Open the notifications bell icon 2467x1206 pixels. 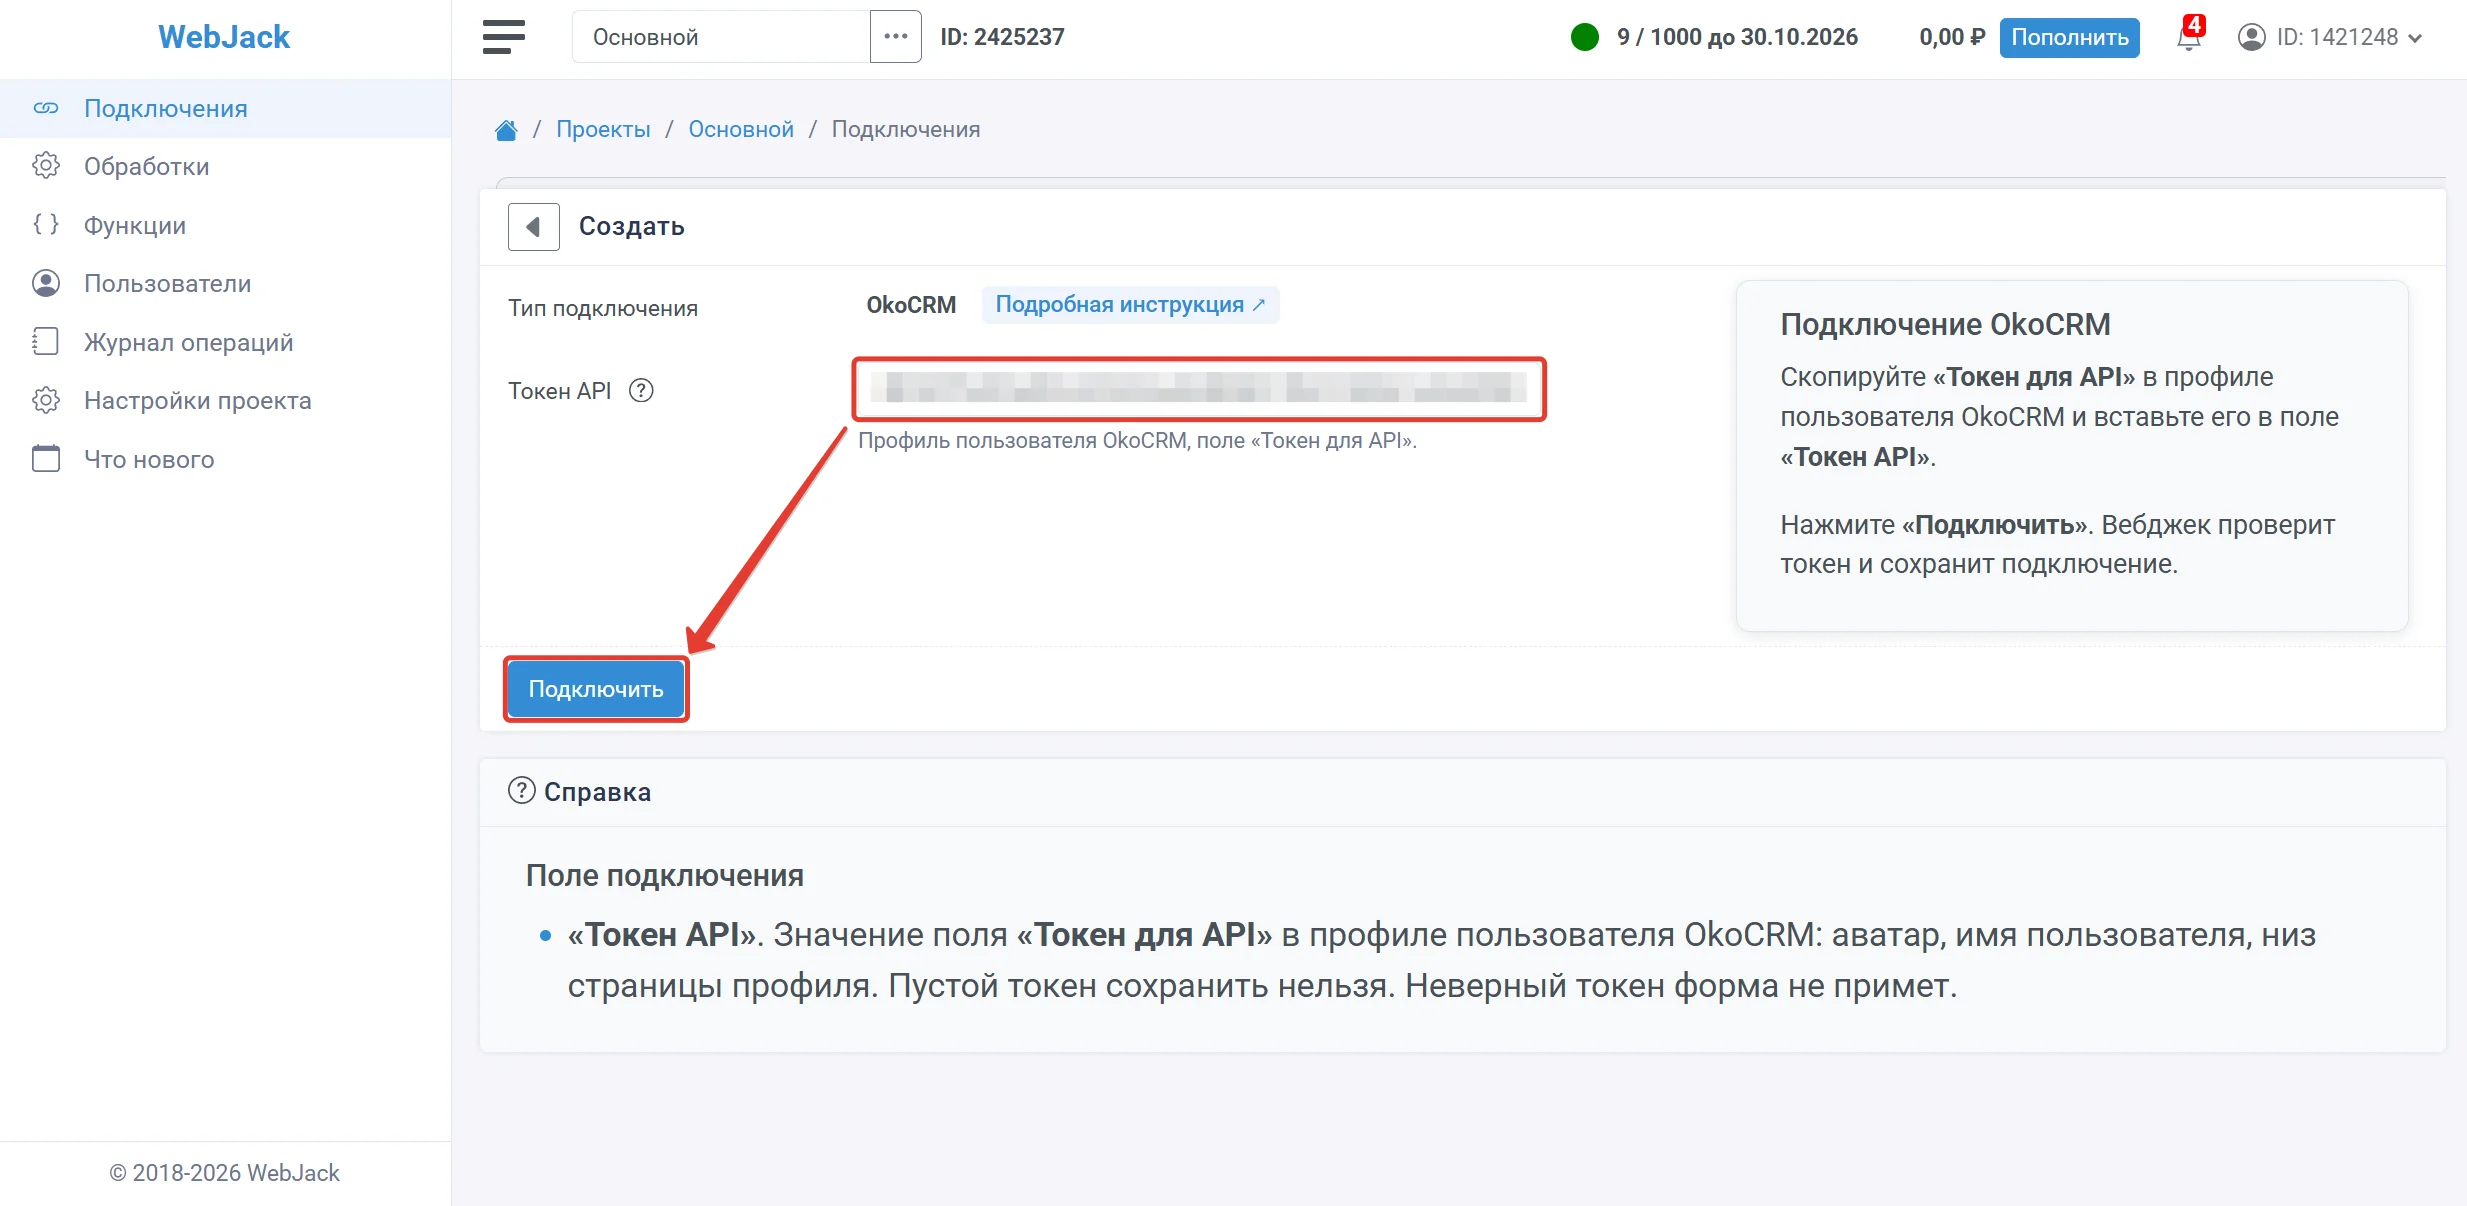pos(2189,37)
